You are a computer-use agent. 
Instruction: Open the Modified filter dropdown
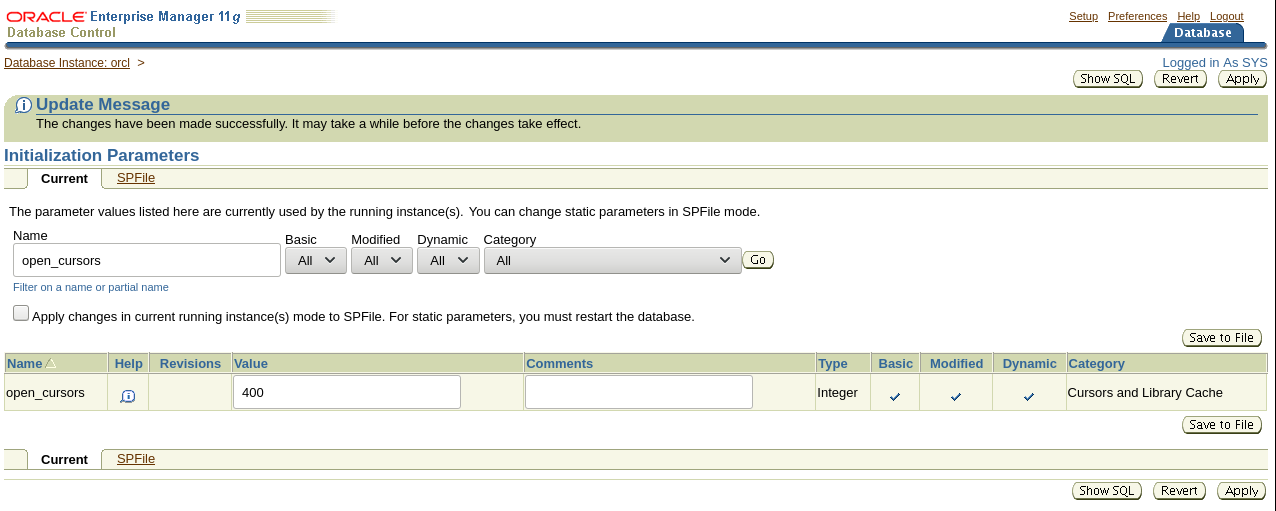382,260
